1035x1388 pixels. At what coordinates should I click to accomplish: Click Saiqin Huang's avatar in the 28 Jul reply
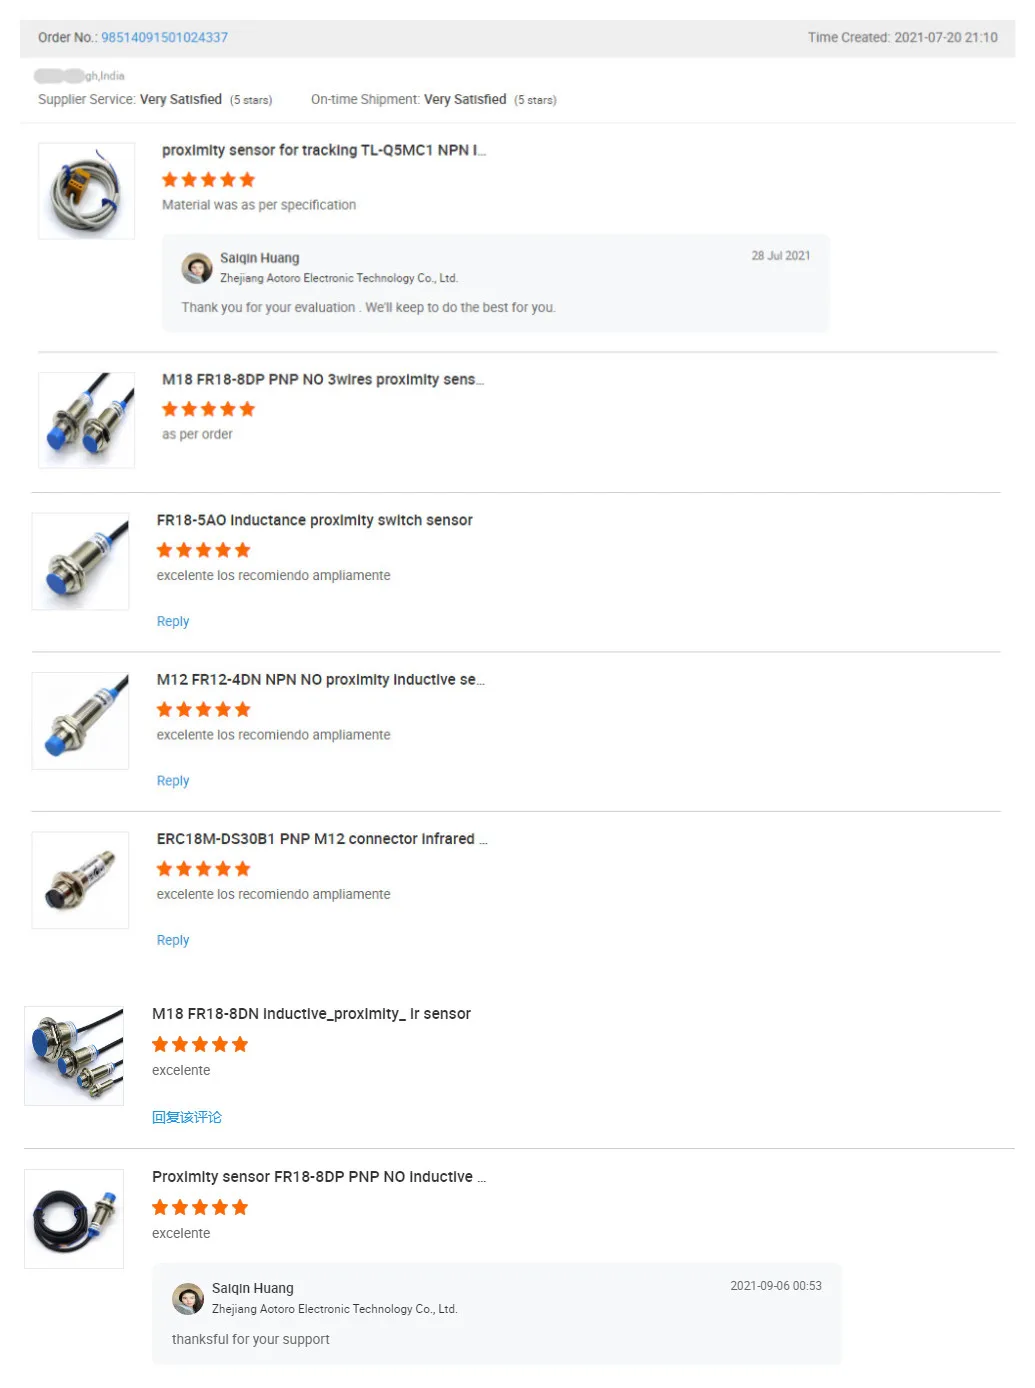click(196, 268)
